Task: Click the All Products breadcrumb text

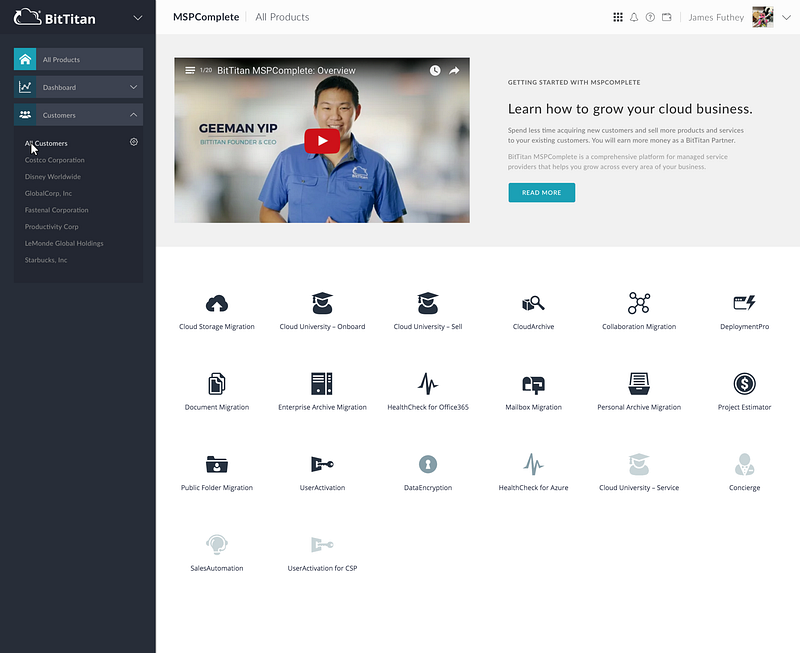Action: [282, 17]
